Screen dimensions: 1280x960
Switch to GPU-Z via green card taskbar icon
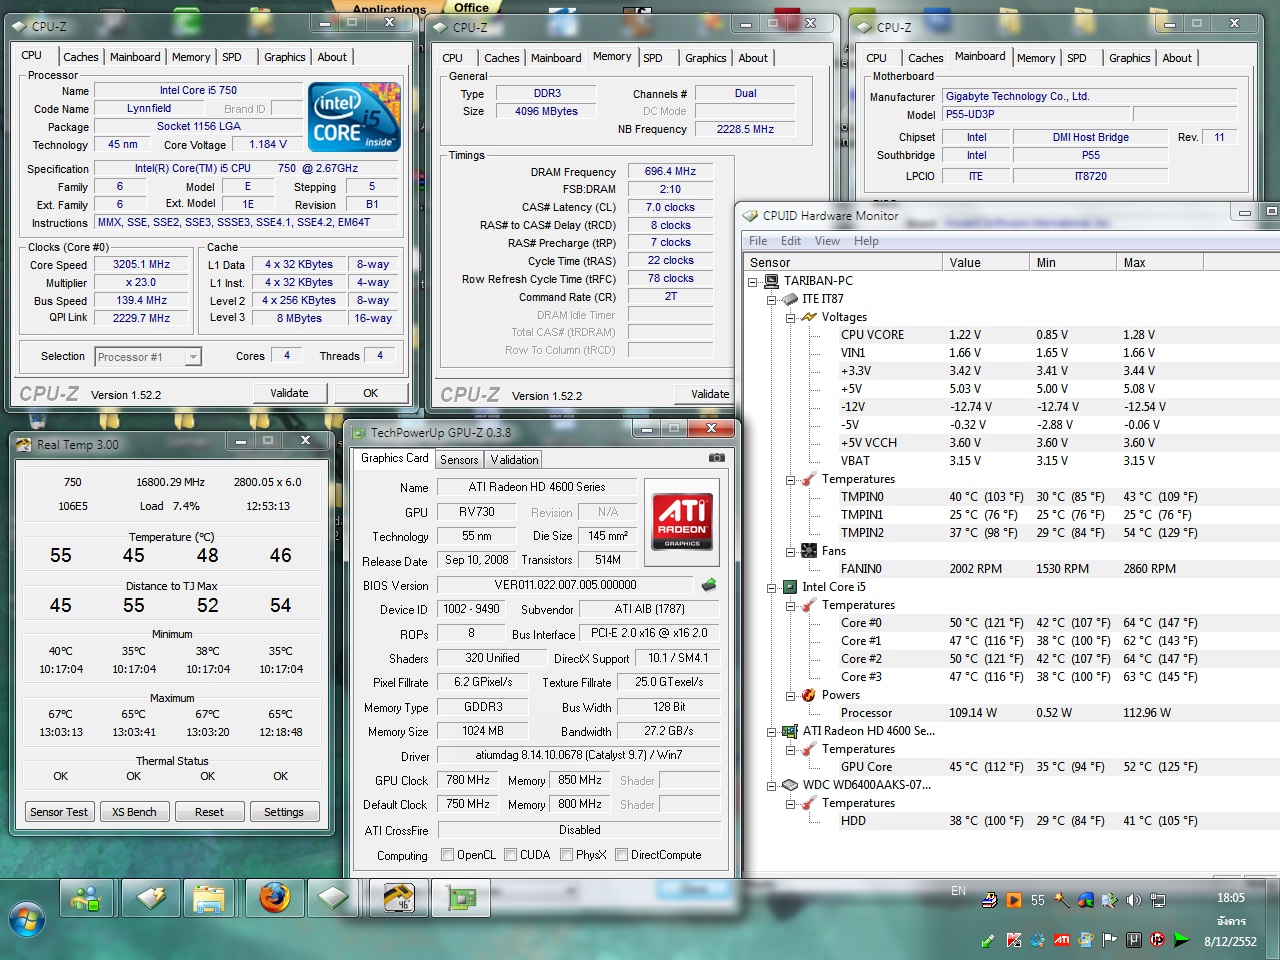point(462,899)
